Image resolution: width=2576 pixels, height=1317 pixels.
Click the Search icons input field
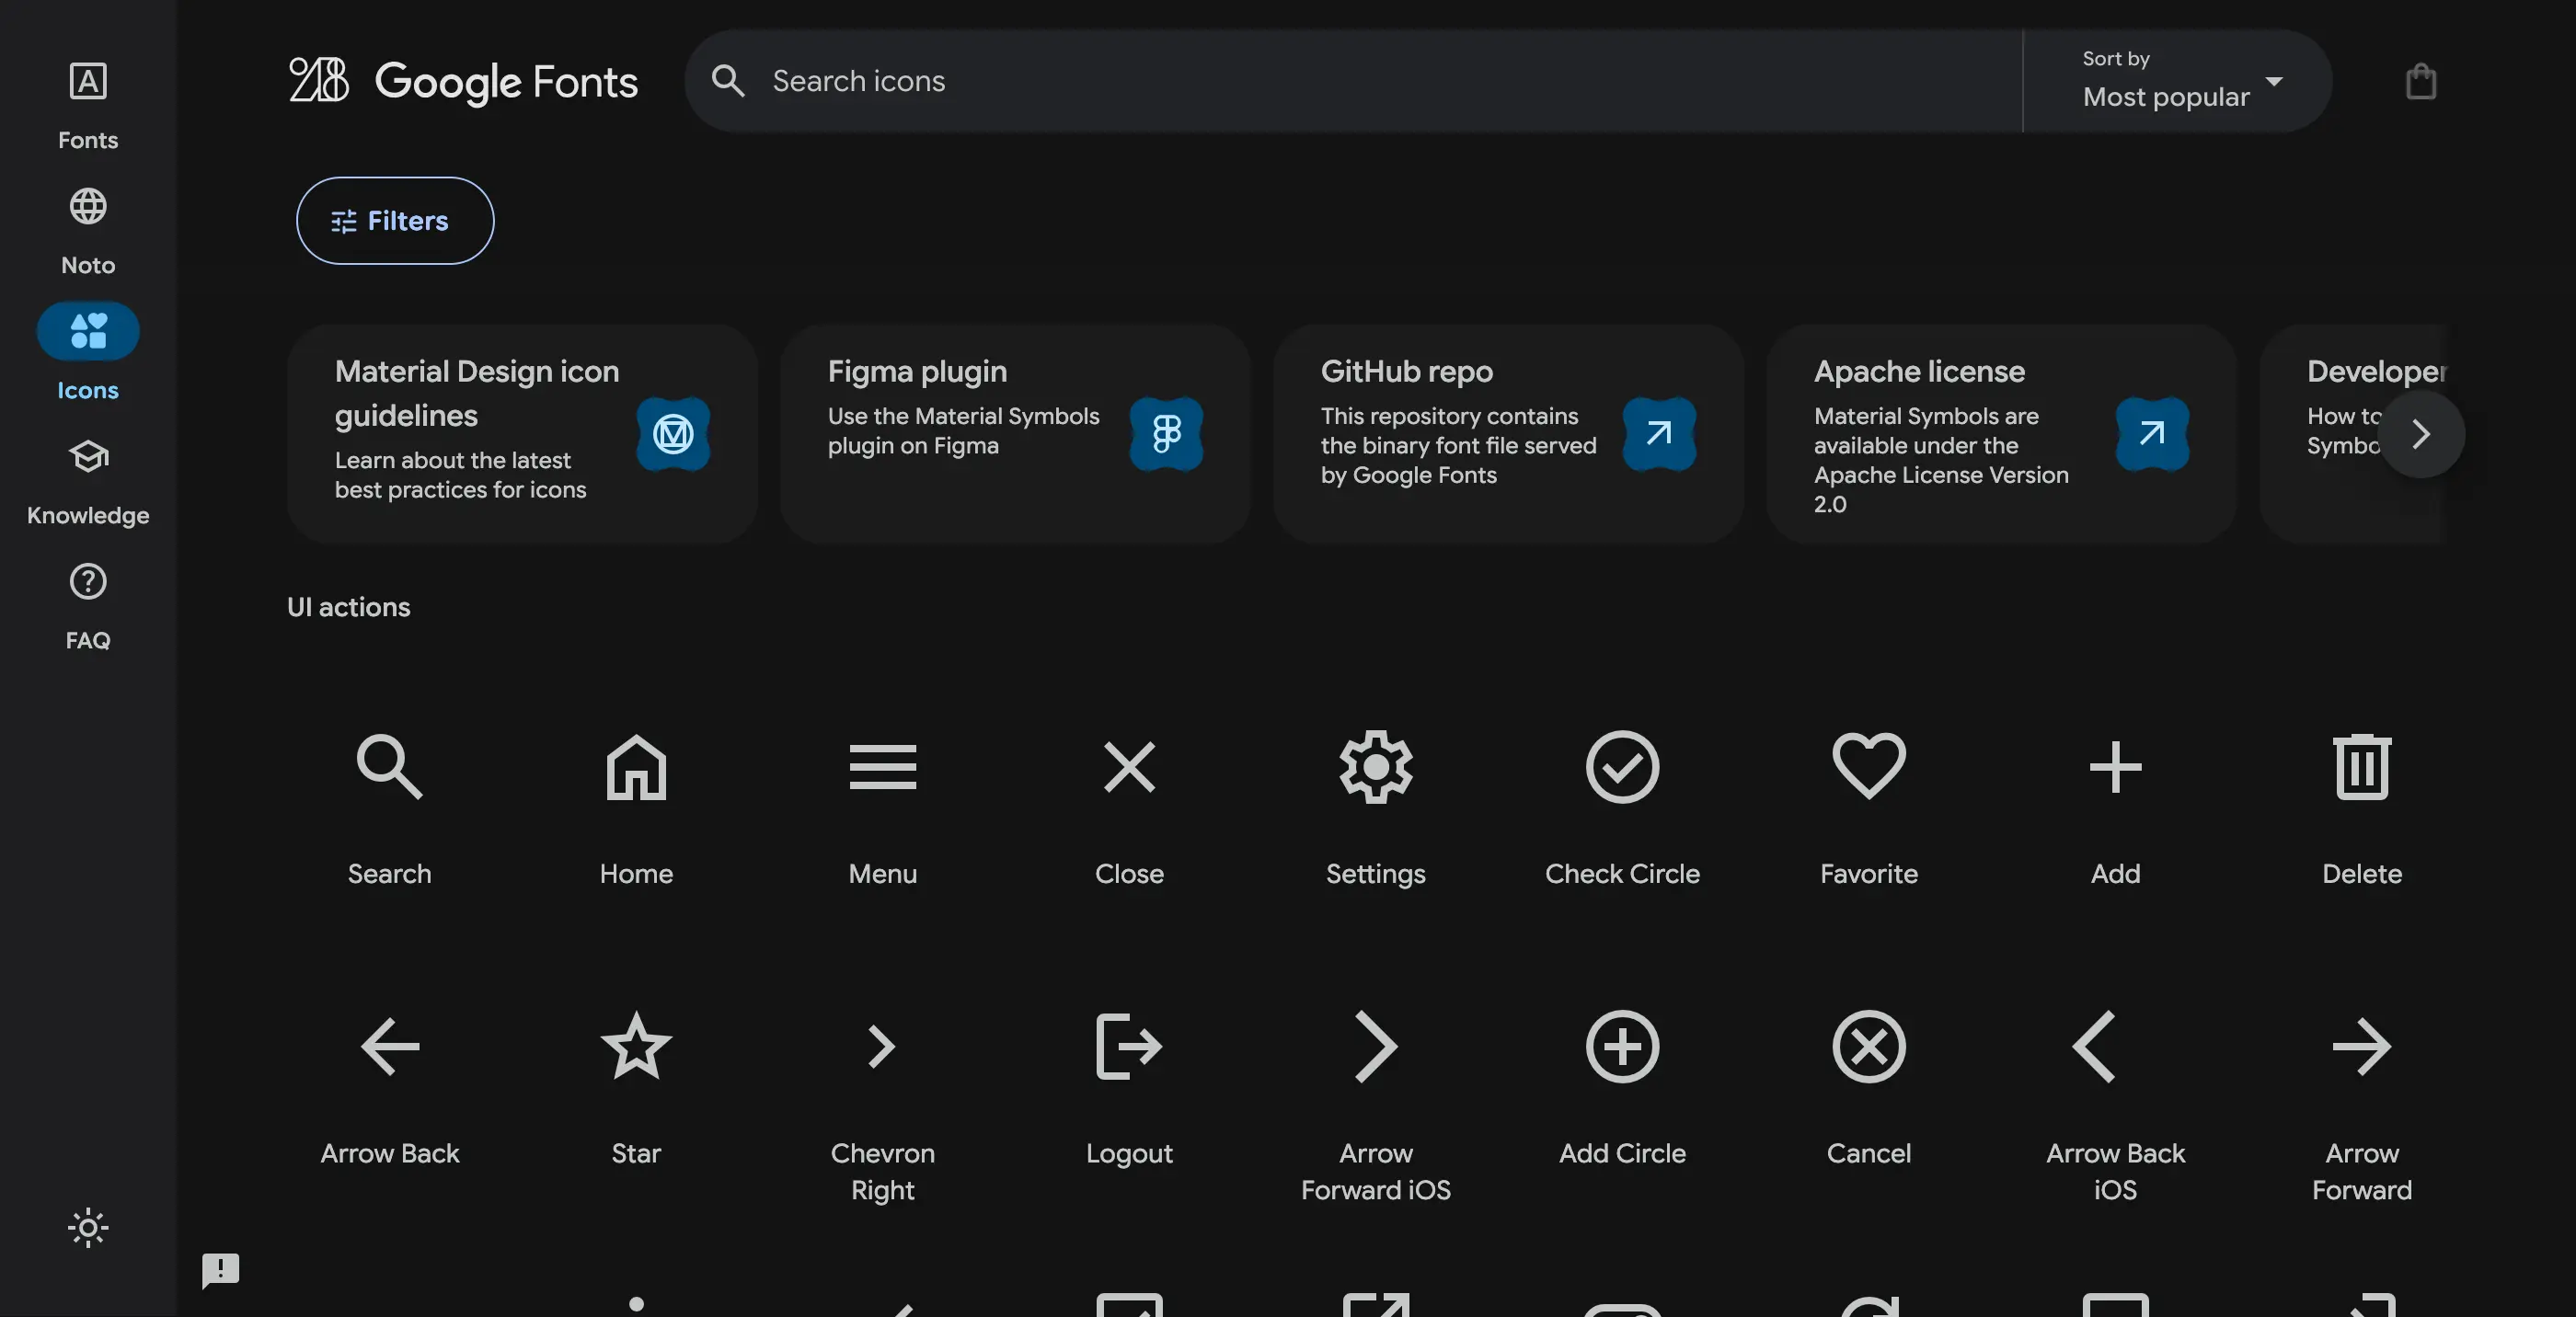click(1390, 81)
